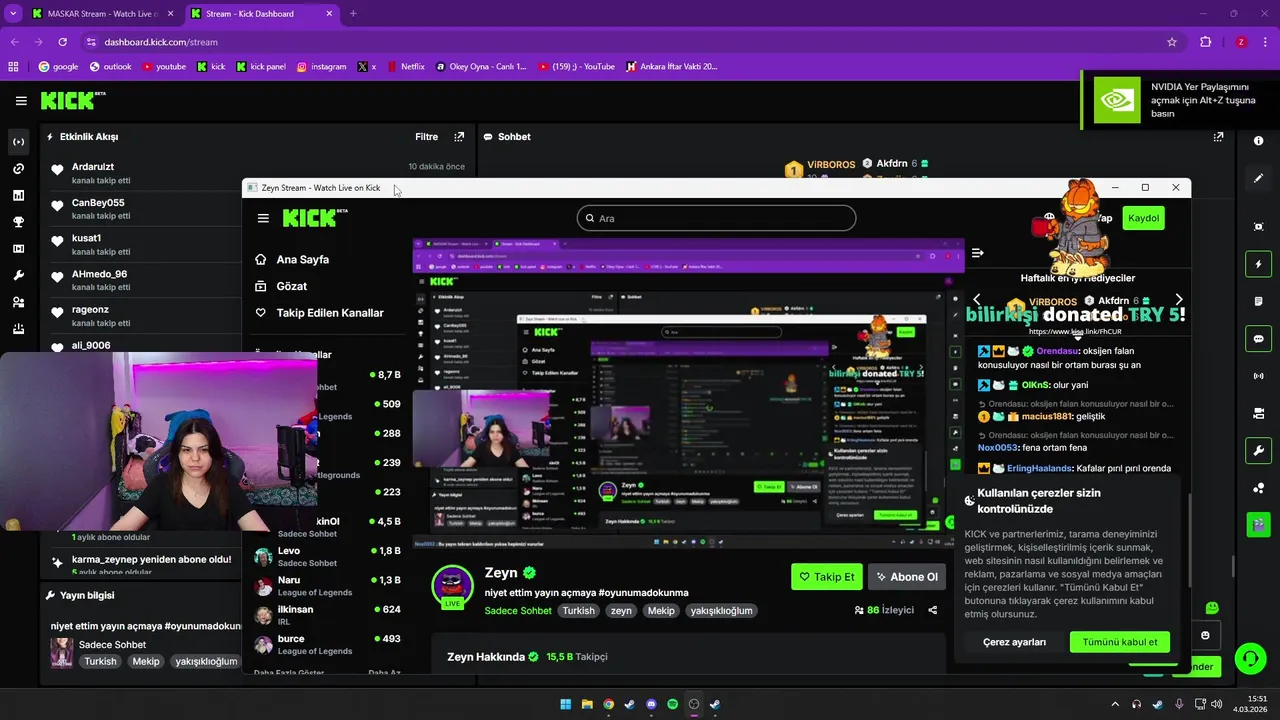Image resolution: width=1280 pixels, height=720 pixels.
Task: Open the Chrome tab search dropdown arrow
Action: (13, 14)
